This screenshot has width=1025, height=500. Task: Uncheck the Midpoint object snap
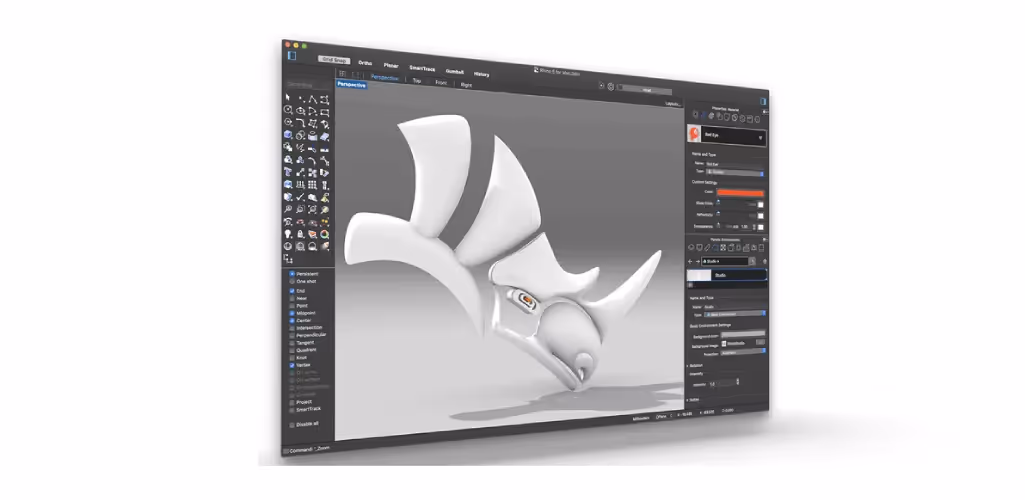tap(292, 313)
